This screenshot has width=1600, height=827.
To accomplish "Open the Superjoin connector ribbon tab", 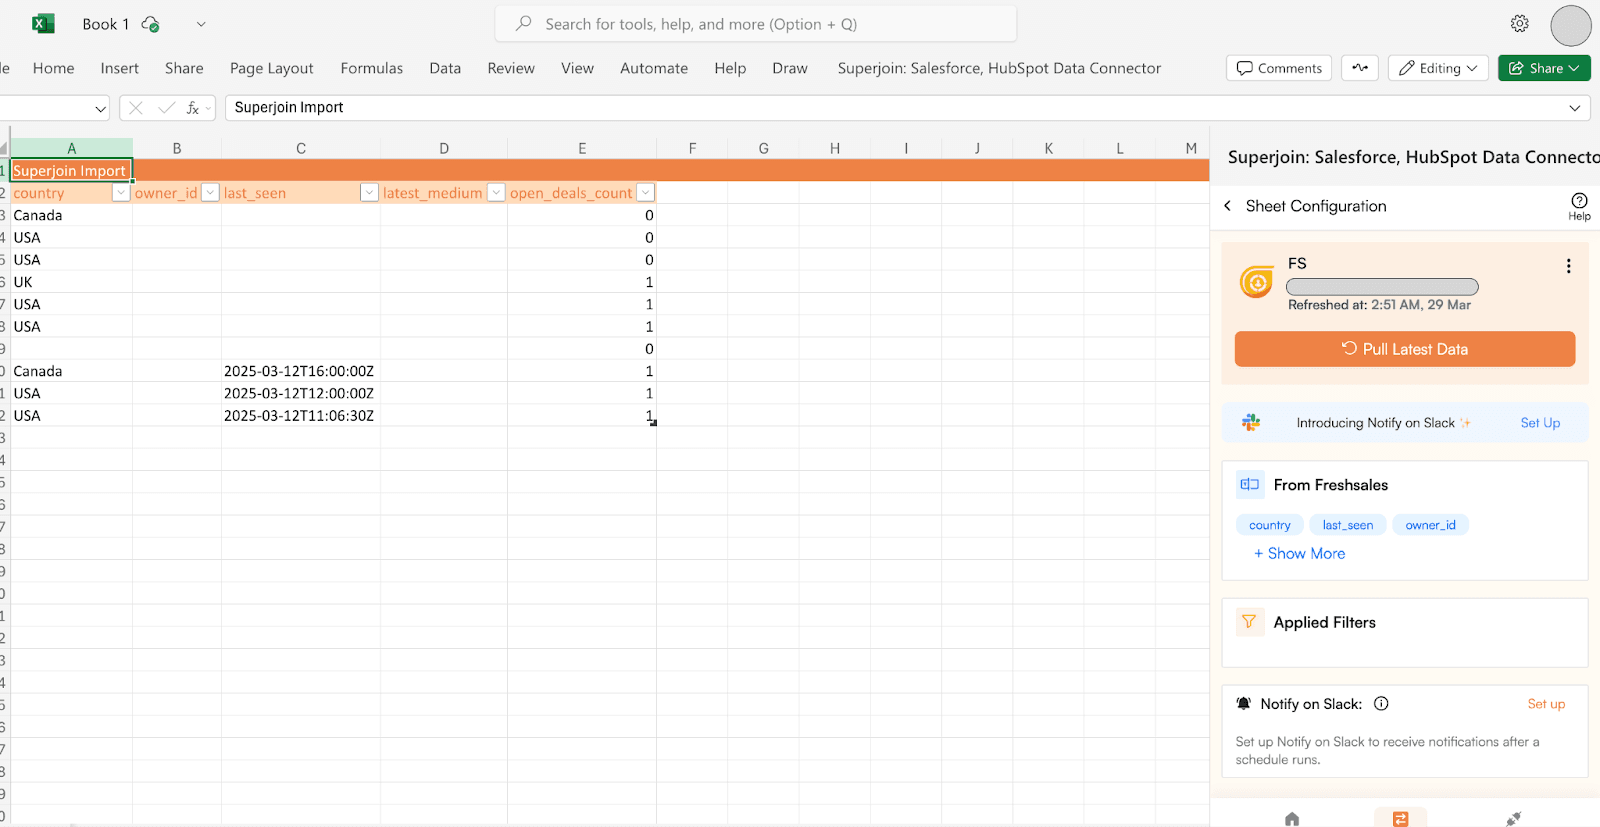I will pos(999,68).
